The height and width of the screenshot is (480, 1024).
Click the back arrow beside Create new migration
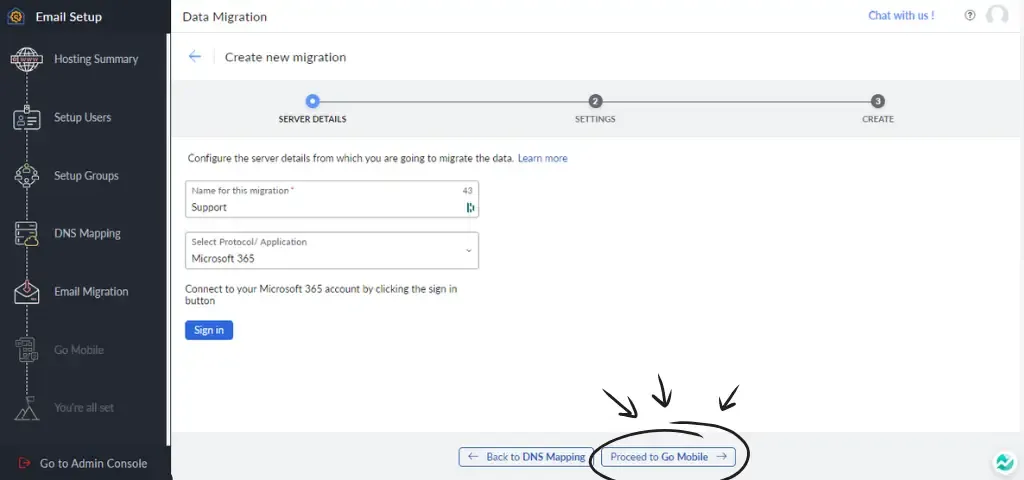tap(195, 57)
